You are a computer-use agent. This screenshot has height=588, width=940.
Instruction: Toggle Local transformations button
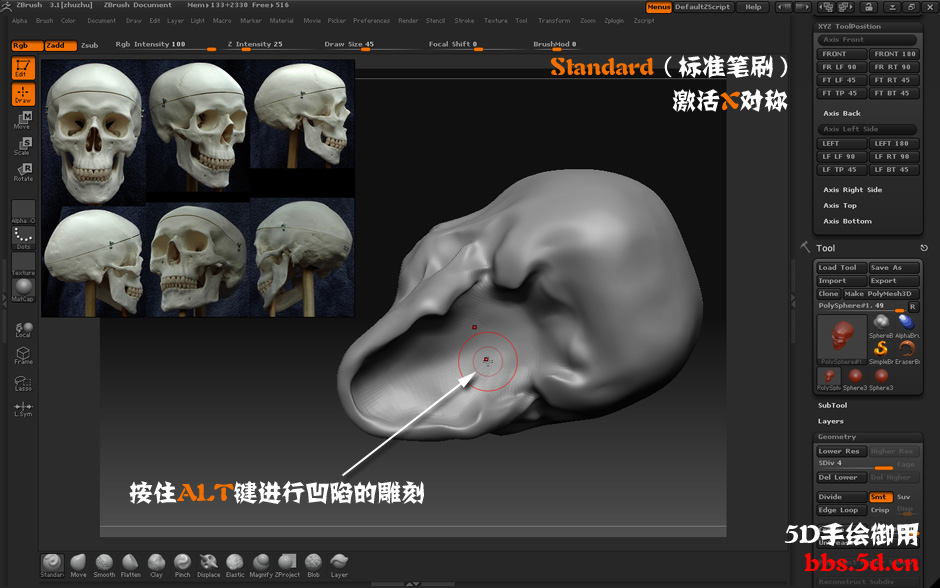point(23,330)
